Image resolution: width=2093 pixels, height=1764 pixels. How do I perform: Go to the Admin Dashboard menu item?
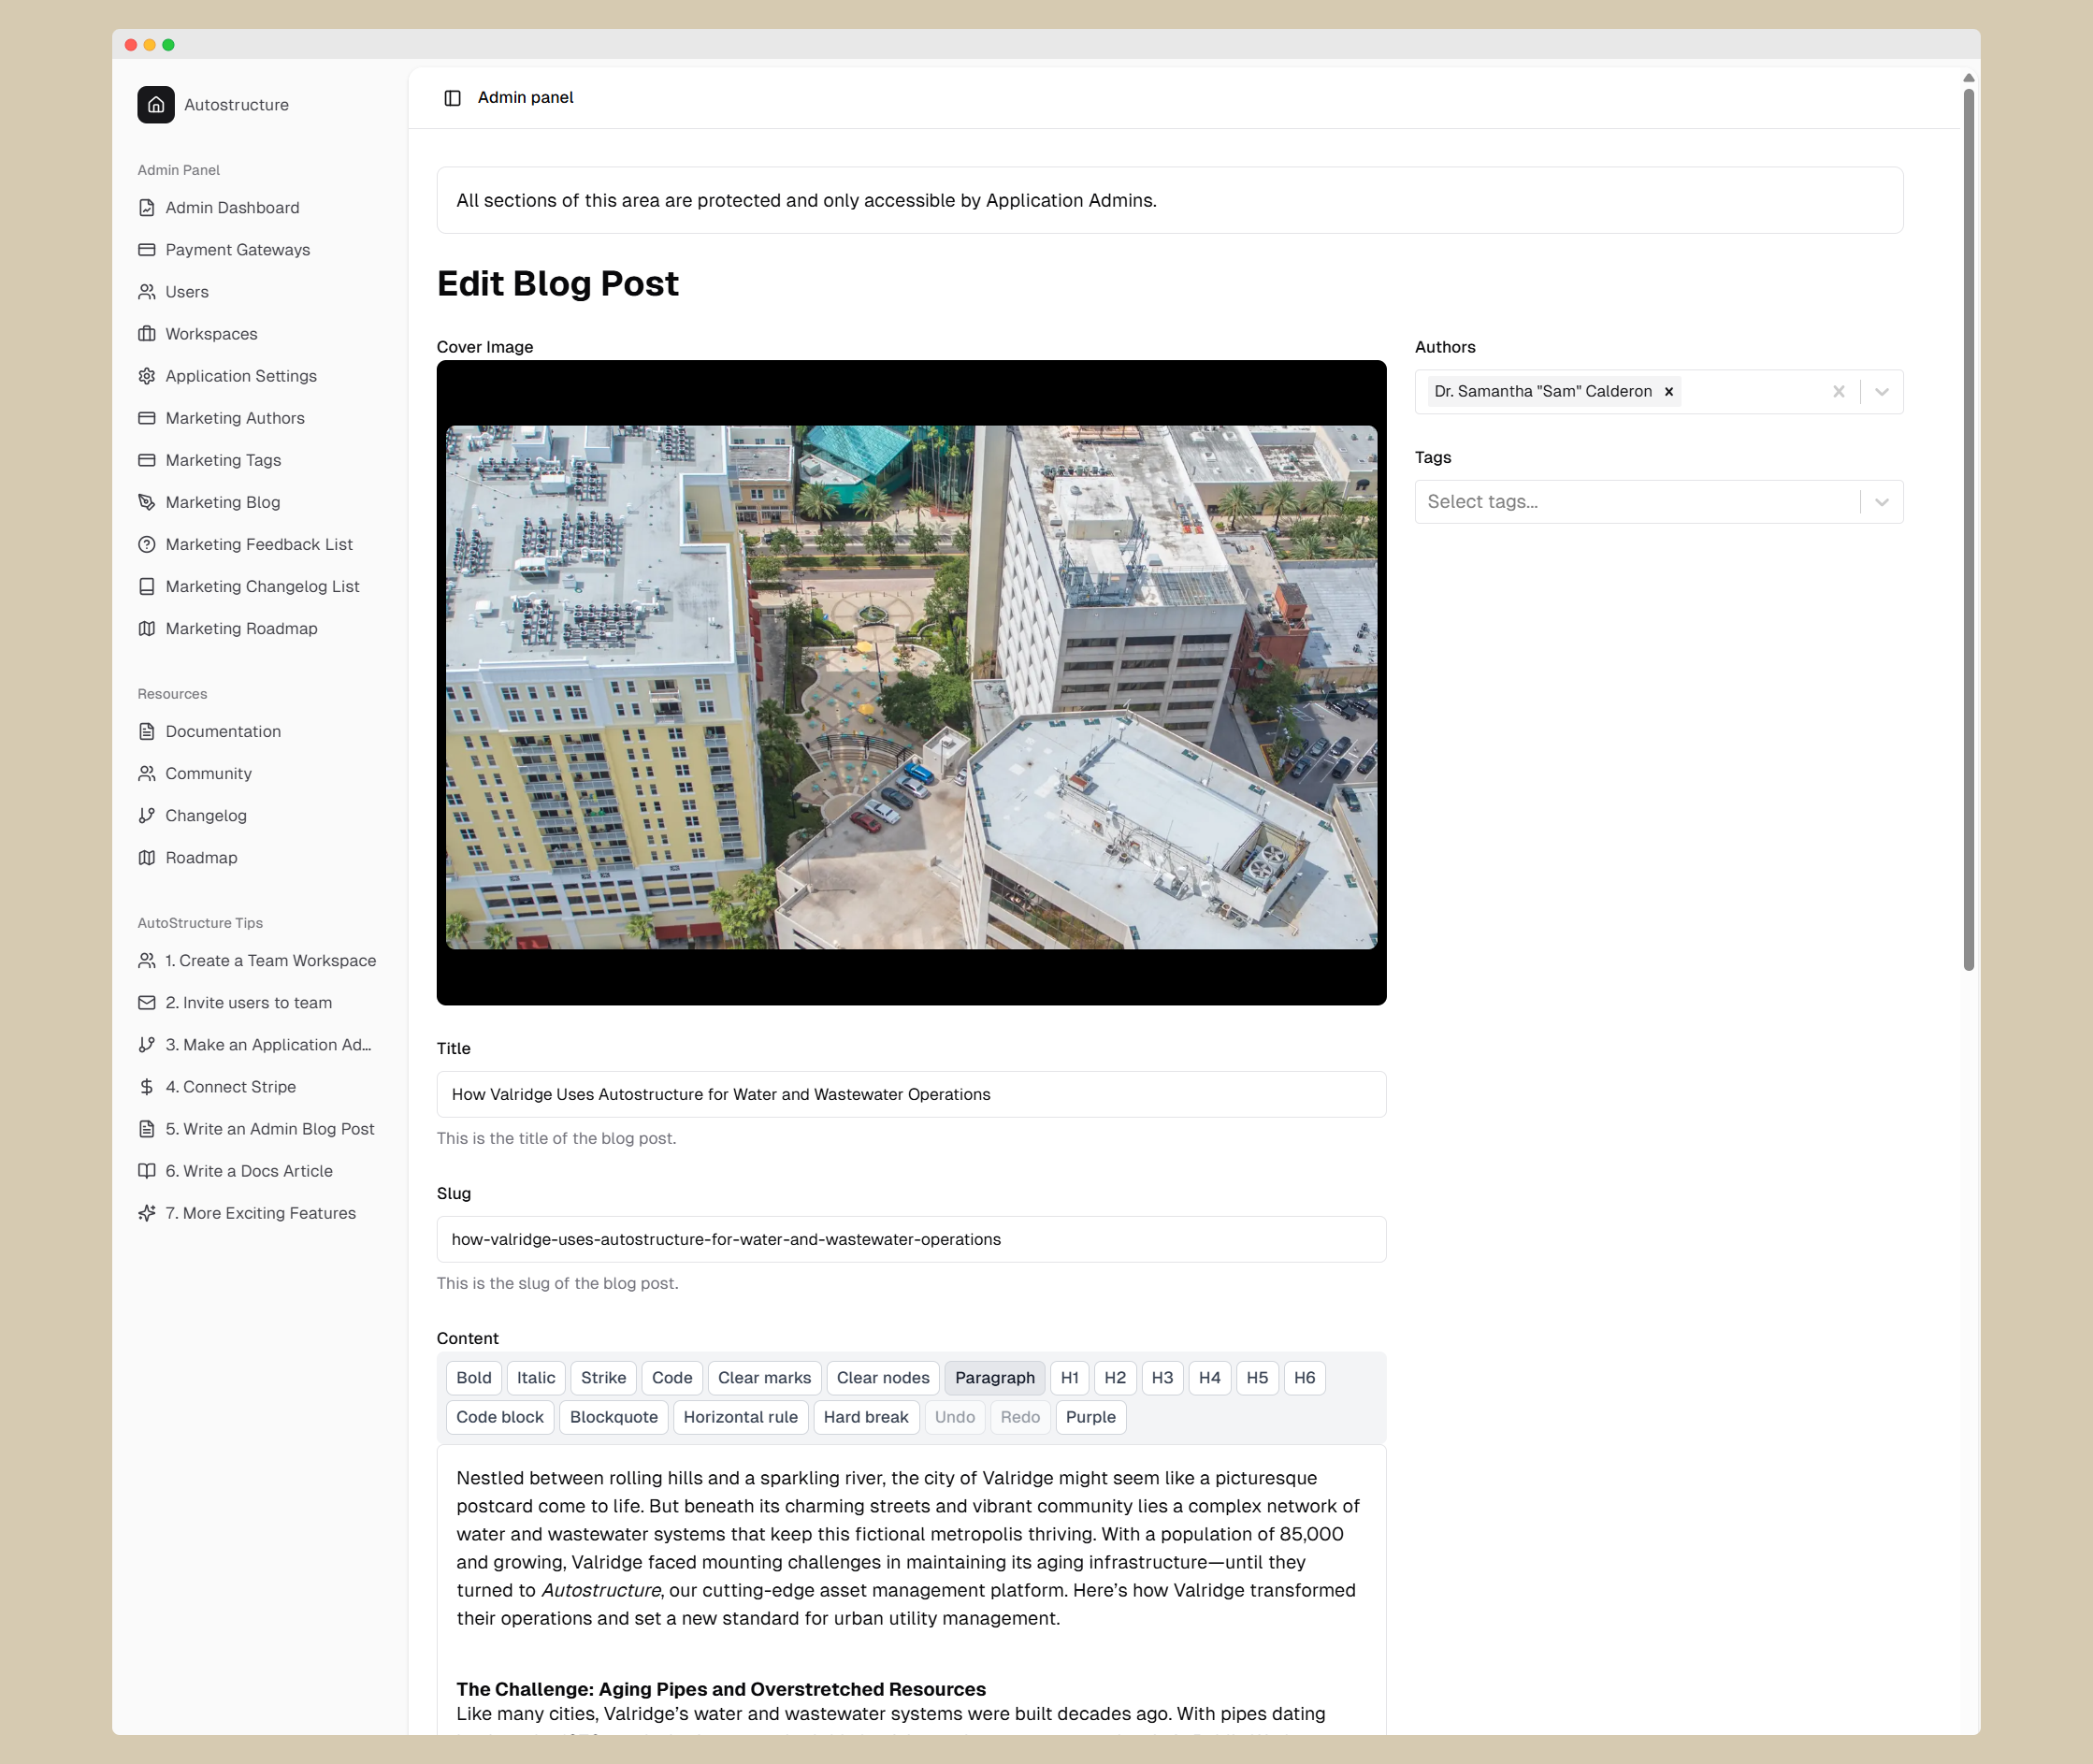232,208
